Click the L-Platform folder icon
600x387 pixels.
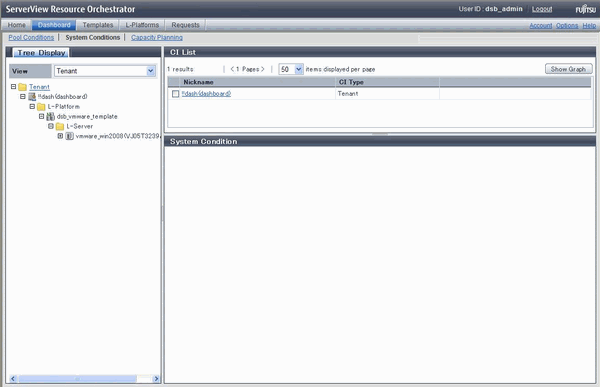(x=41, y=106)
